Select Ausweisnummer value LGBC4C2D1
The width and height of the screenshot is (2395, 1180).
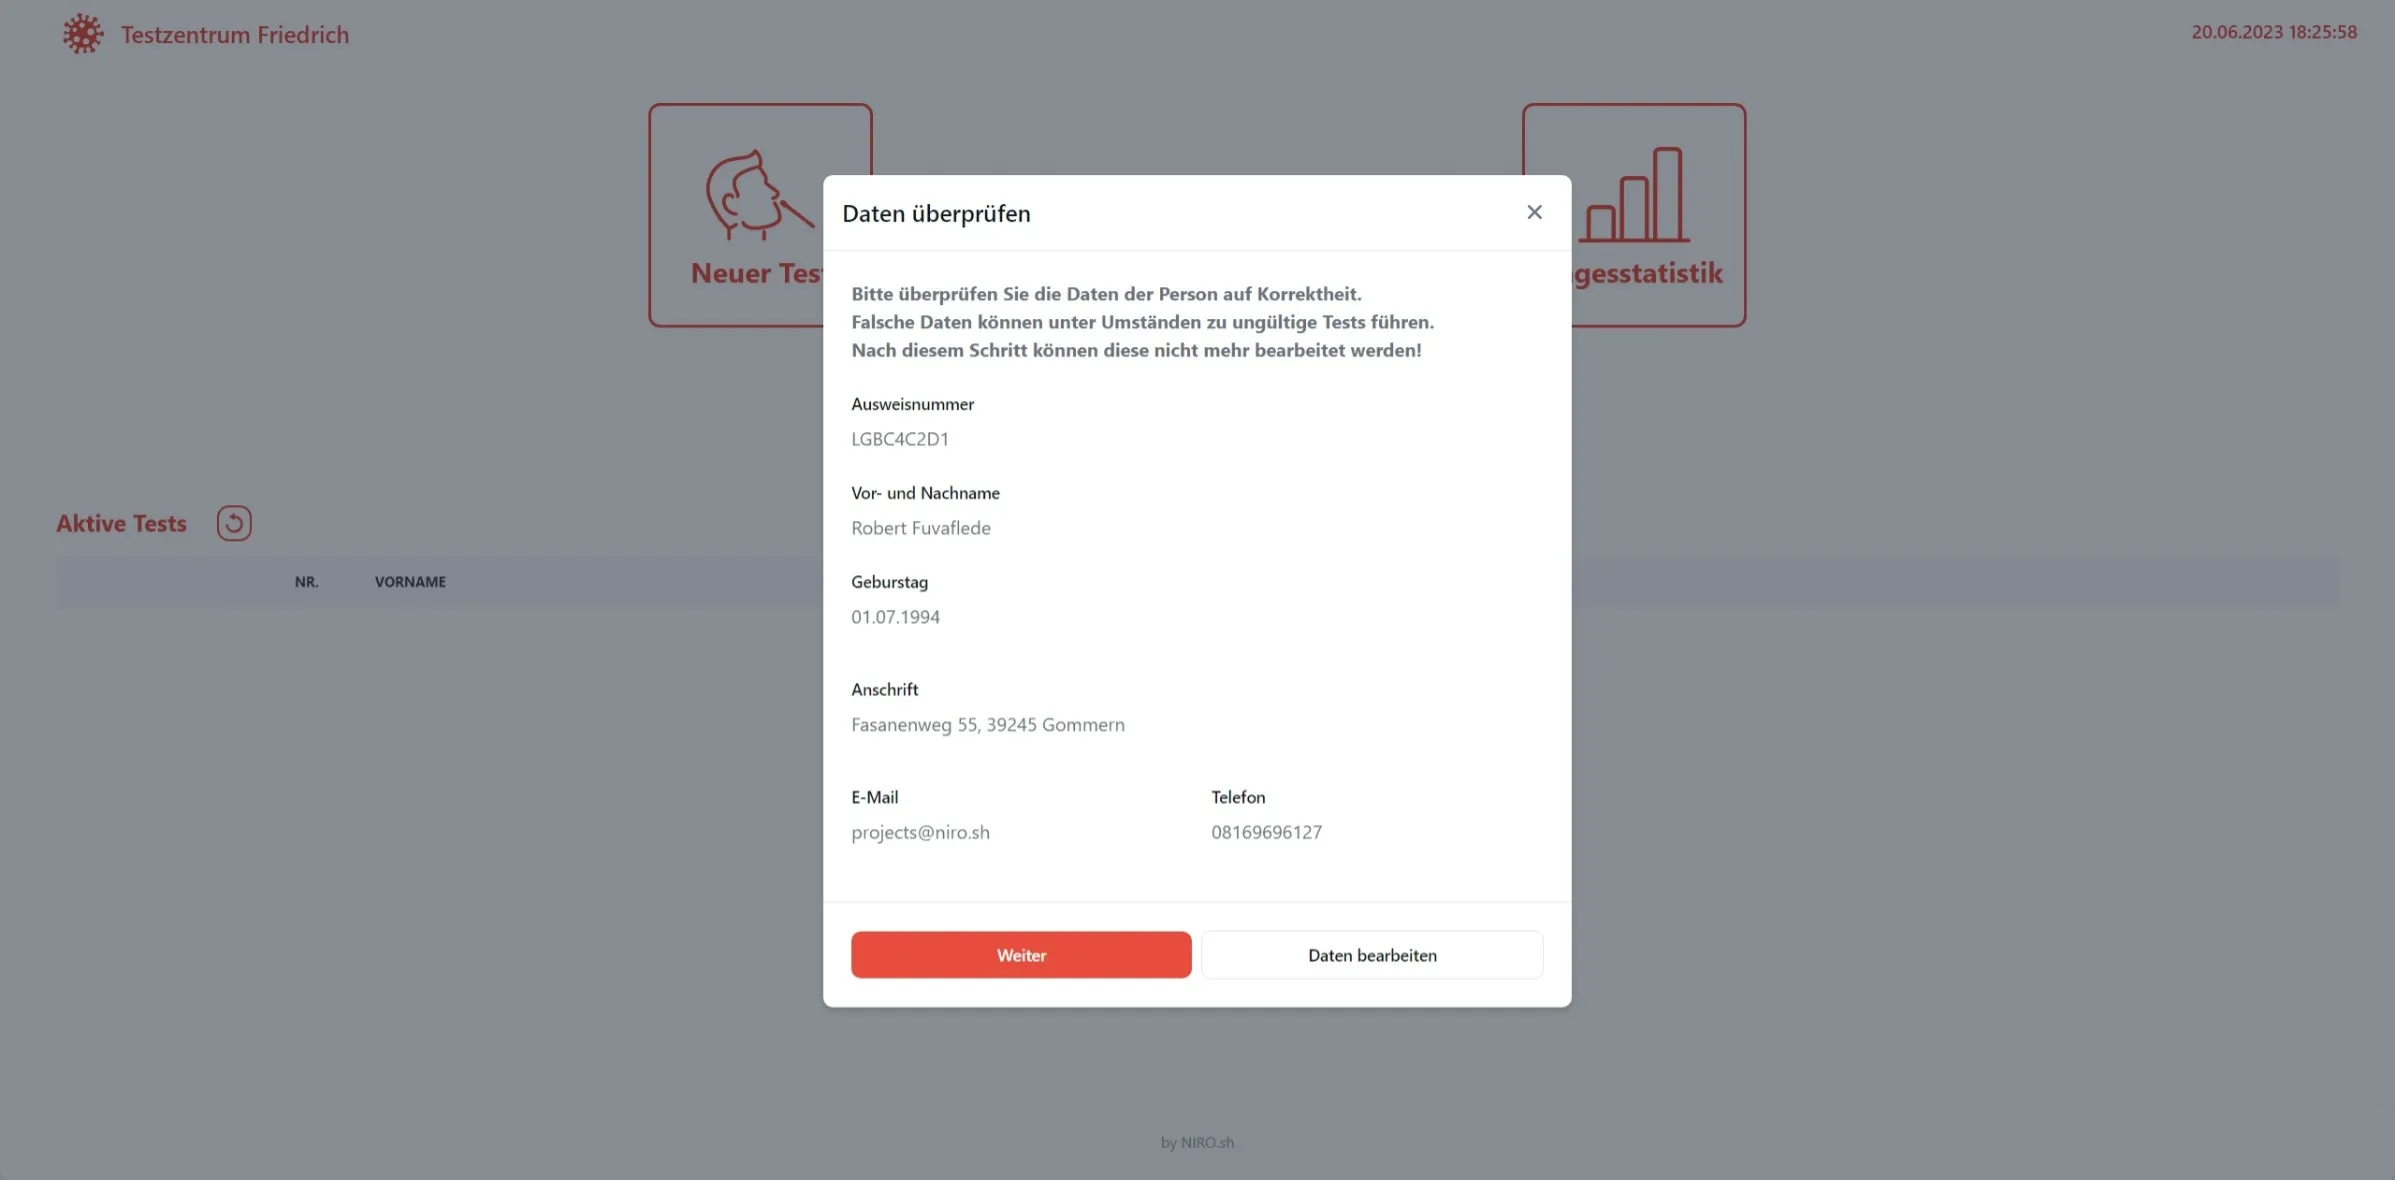[x=900, y=439]
